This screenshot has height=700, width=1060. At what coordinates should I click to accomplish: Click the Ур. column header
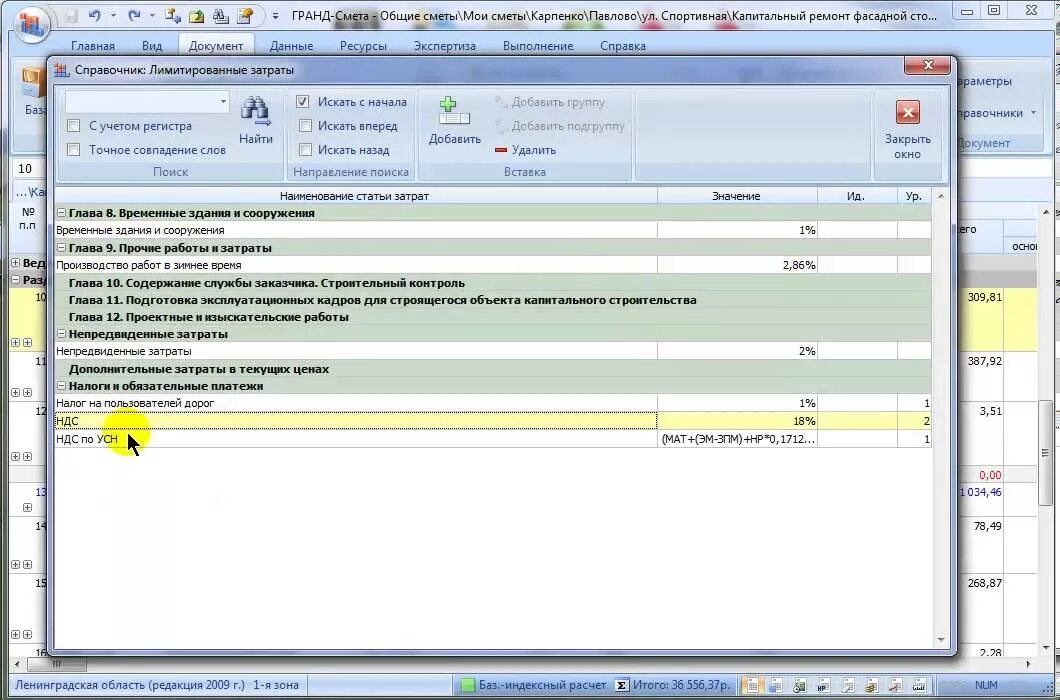tap(914, 196)
